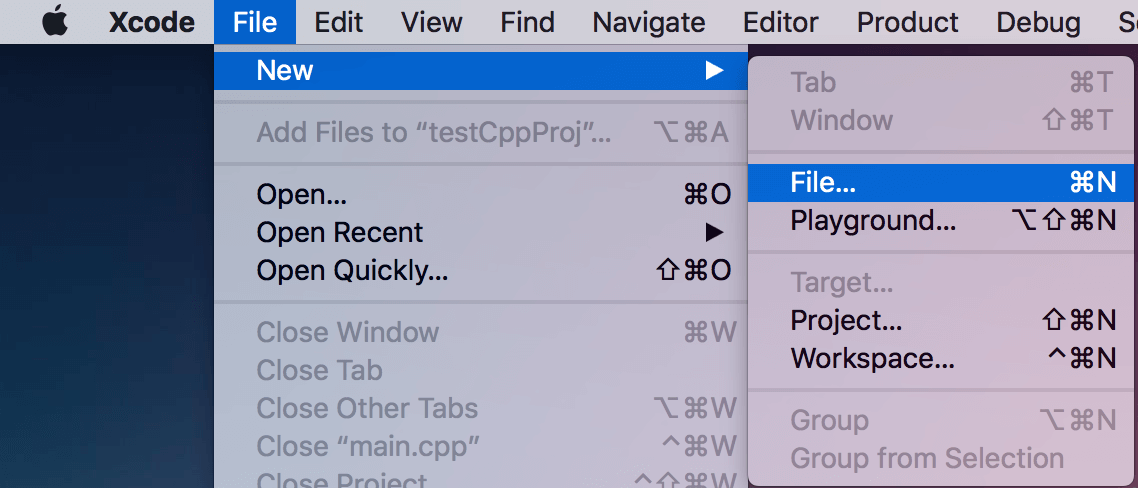
Task: Open the Find menu
Action: point(527,22)
